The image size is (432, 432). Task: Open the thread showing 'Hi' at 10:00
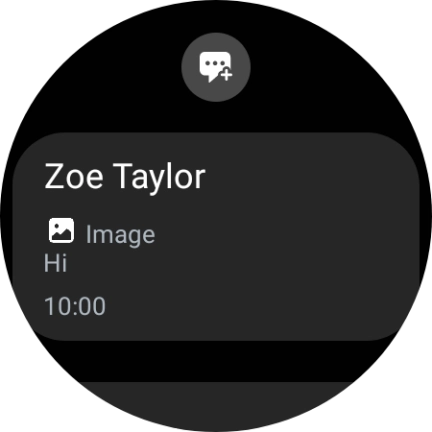[x=216, y=236]
